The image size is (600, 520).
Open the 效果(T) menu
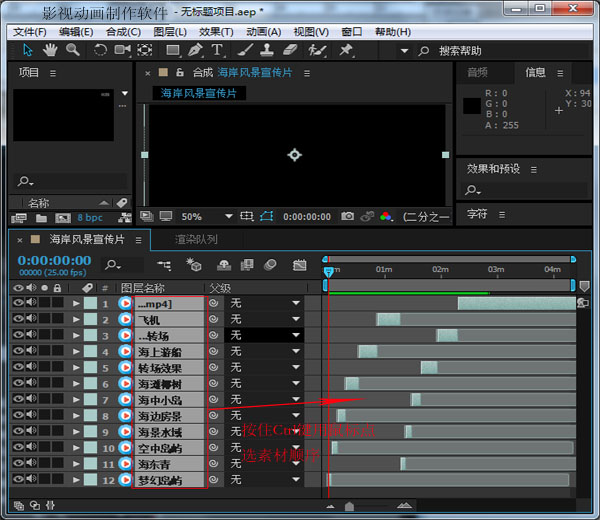[x=216, y=32]
